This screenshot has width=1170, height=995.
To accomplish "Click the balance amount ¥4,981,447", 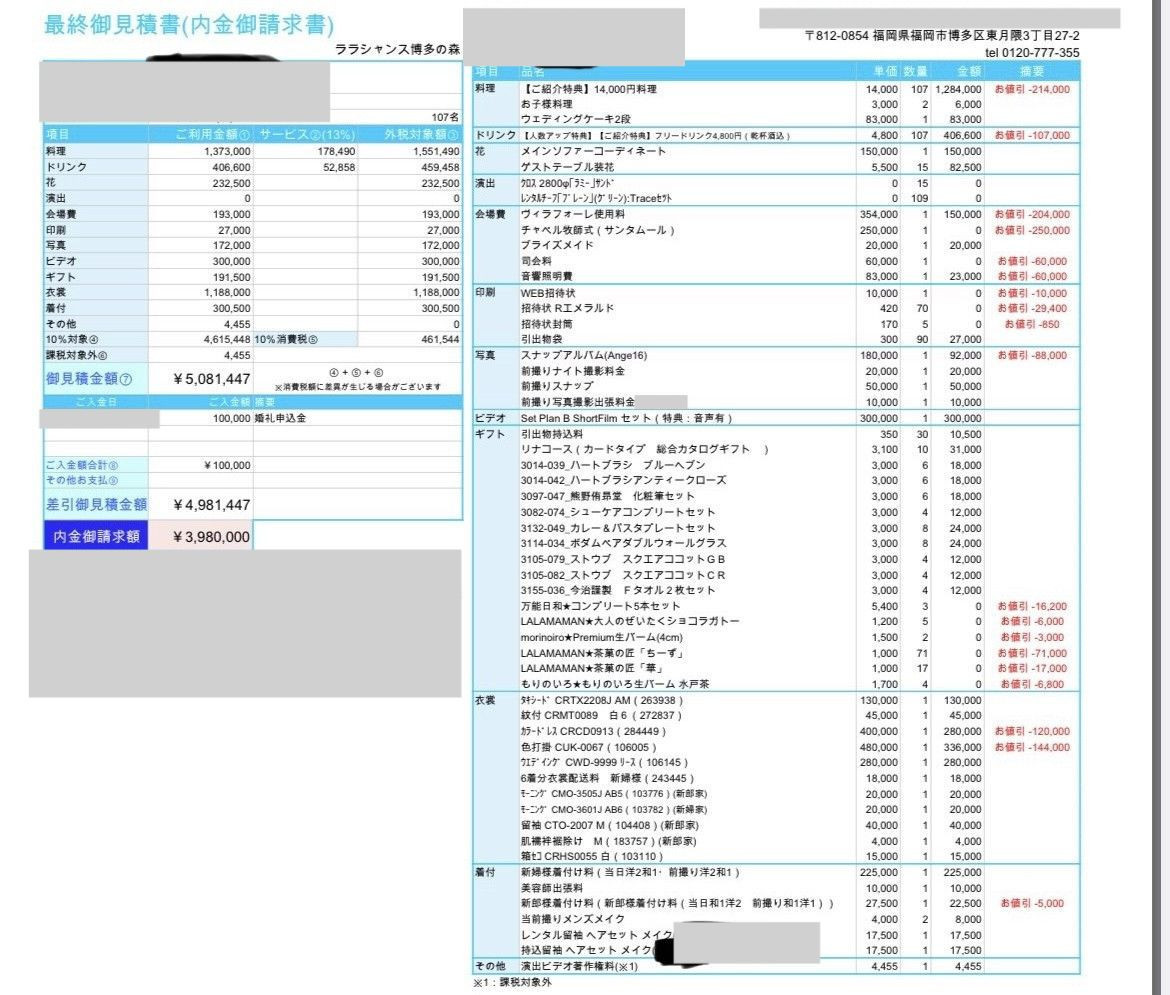I will [x=211, y=505].
